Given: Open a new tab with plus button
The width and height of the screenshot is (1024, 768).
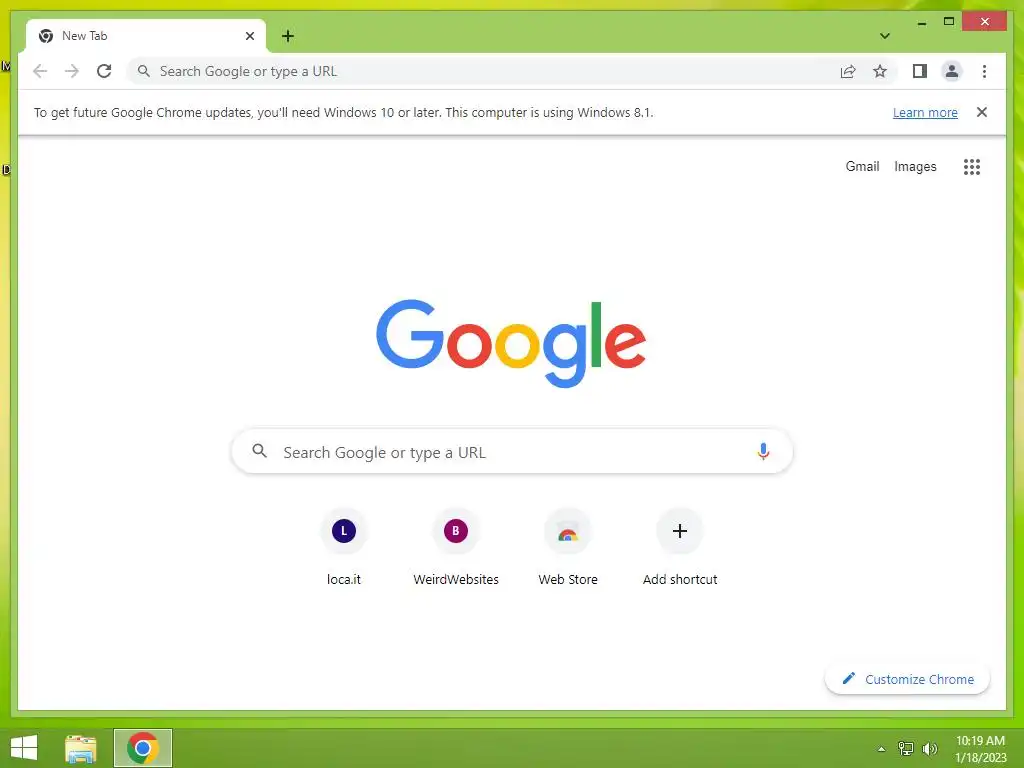Looking at the screenshot, I should 288,36.
